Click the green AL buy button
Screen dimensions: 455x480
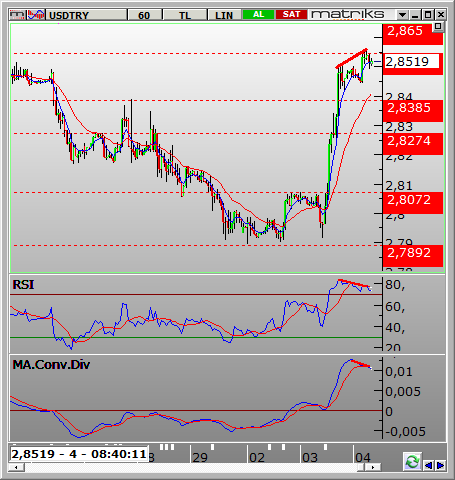click(258, 14)
